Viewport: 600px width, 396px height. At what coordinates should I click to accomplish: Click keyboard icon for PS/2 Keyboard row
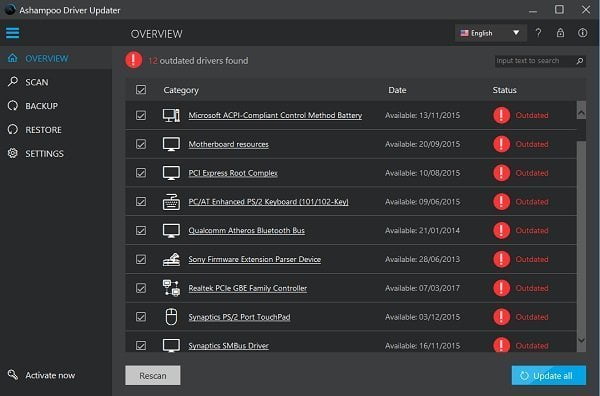pyautogui.click(x=171, y=202)
